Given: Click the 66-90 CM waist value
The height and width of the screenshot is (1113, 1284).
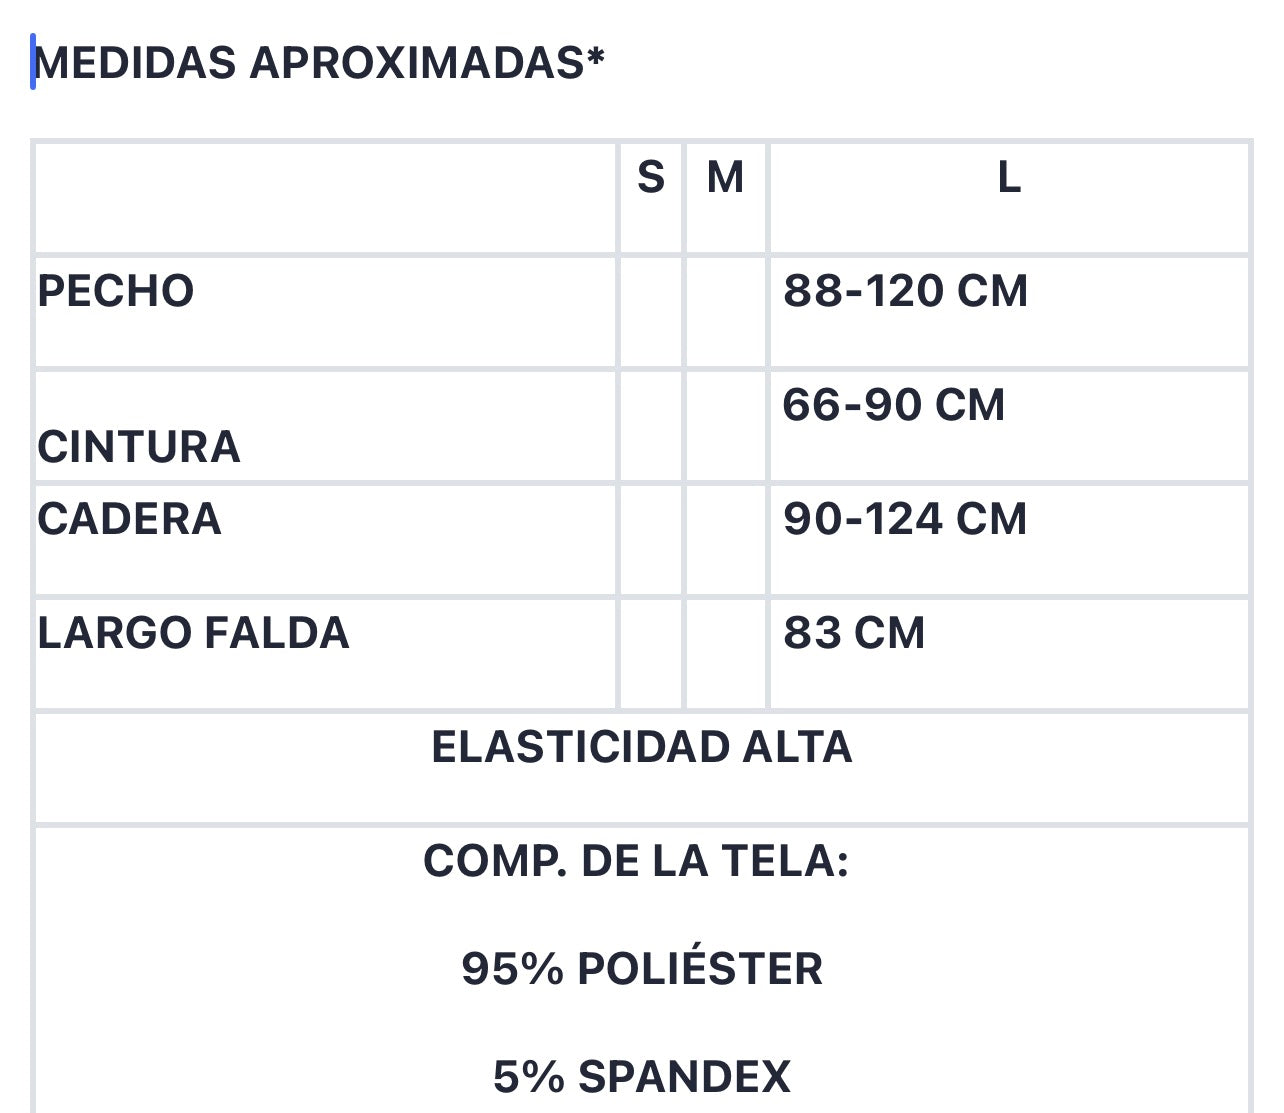Looking at the screenshot, I should (893, 405).
